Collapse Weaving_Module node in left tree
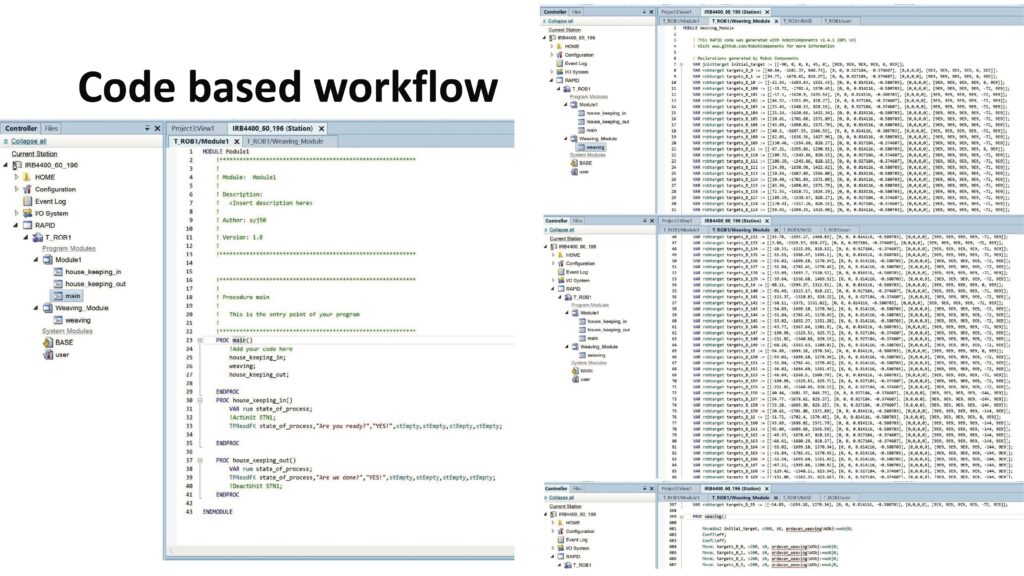 click(36, 308)
